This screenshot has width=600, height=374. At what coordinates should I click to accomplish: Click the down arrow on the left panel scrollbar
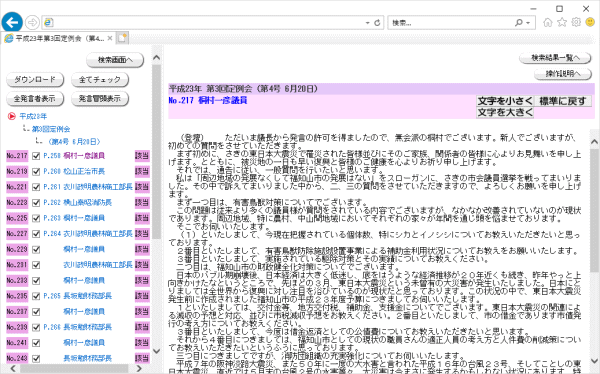156,351
